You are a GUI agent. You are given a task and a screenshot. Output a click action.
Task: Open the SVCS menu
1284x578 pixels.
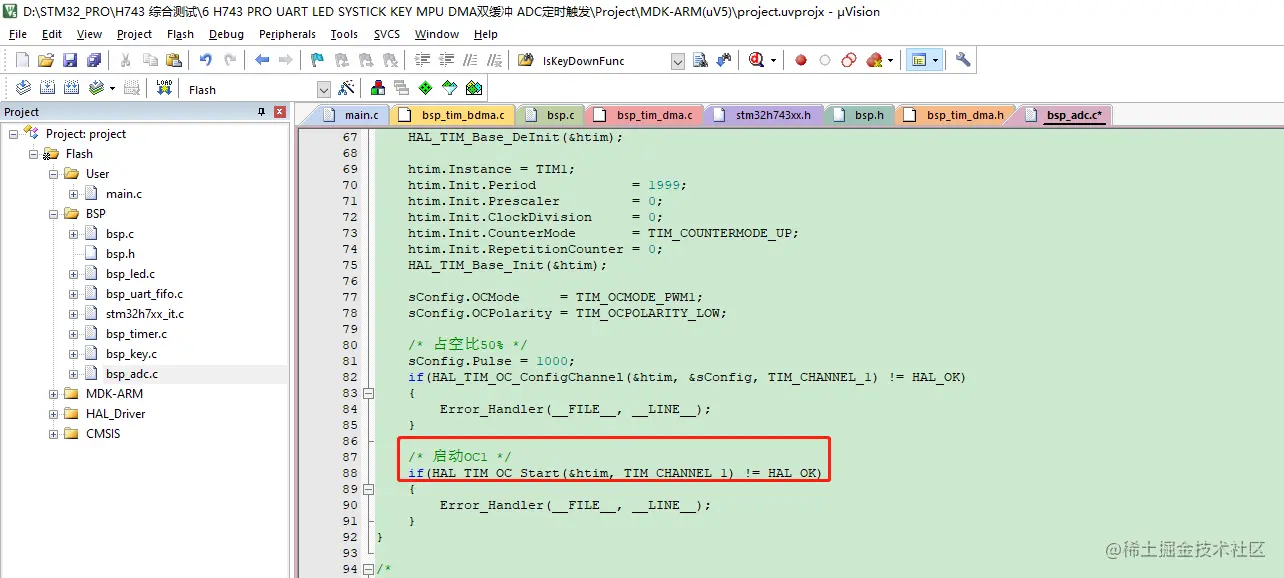point(386,34)
